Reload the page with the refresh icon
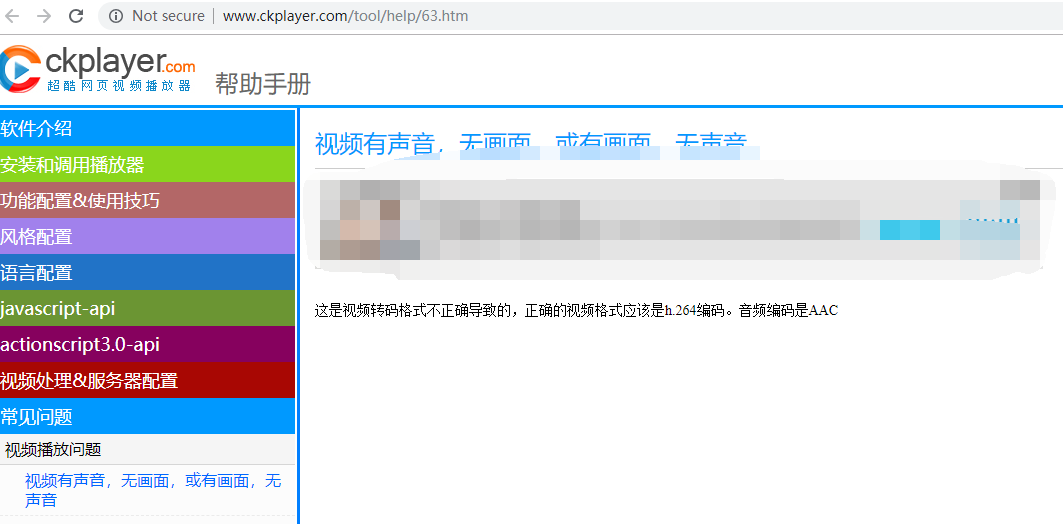The width and height of the screenshot is (1063, 524). tap(77, 16)
